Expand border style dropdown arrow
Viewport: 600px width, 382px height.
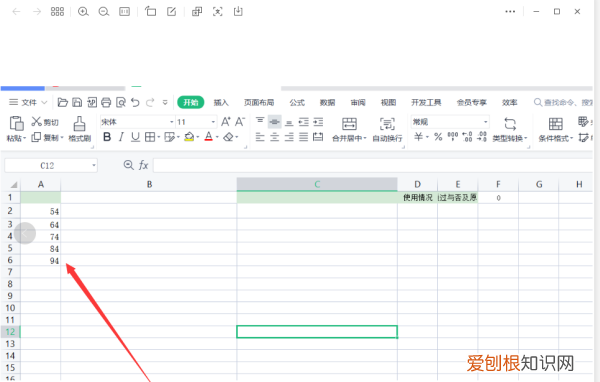tap(158, 137)
